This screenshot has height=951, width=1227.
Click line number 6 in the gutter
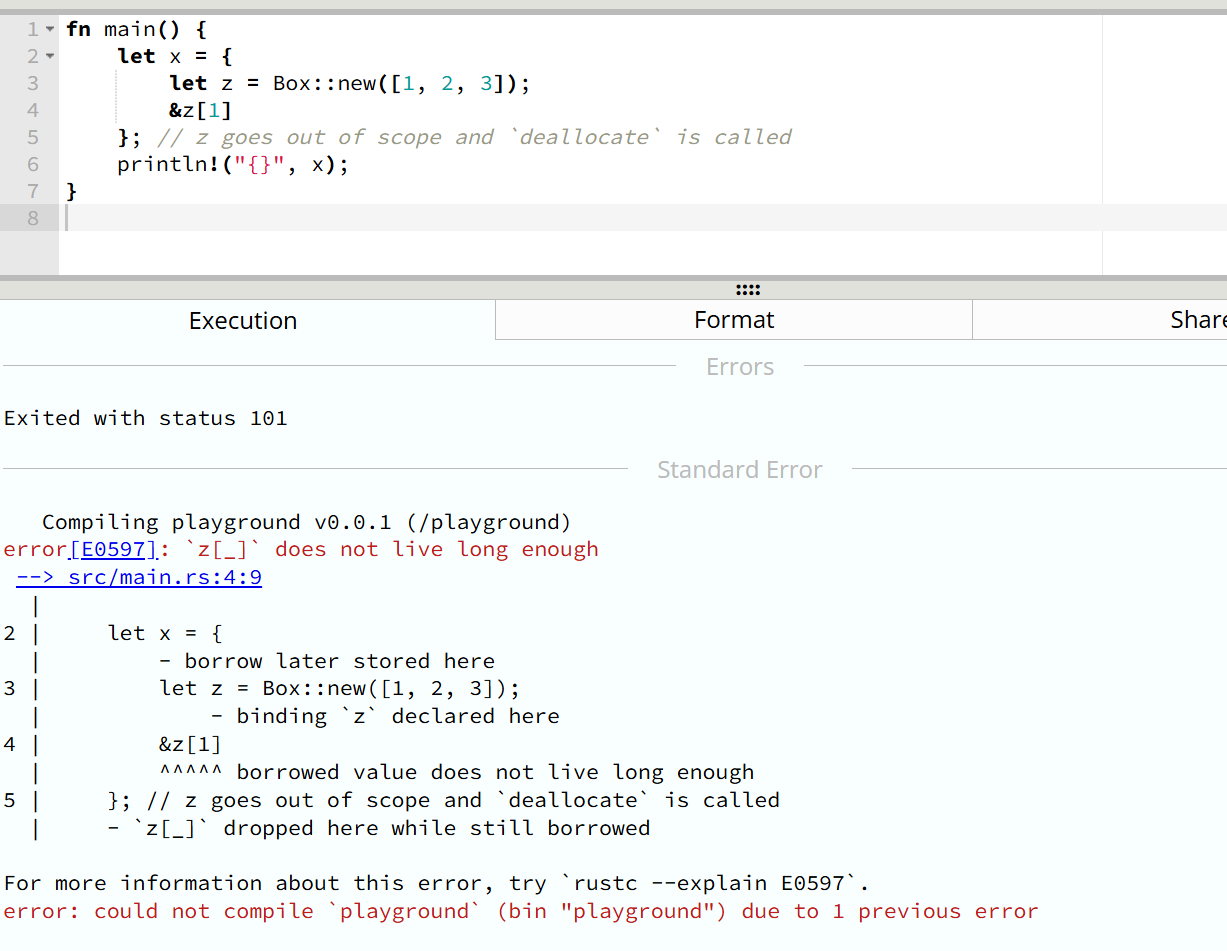tap(33, 165)
